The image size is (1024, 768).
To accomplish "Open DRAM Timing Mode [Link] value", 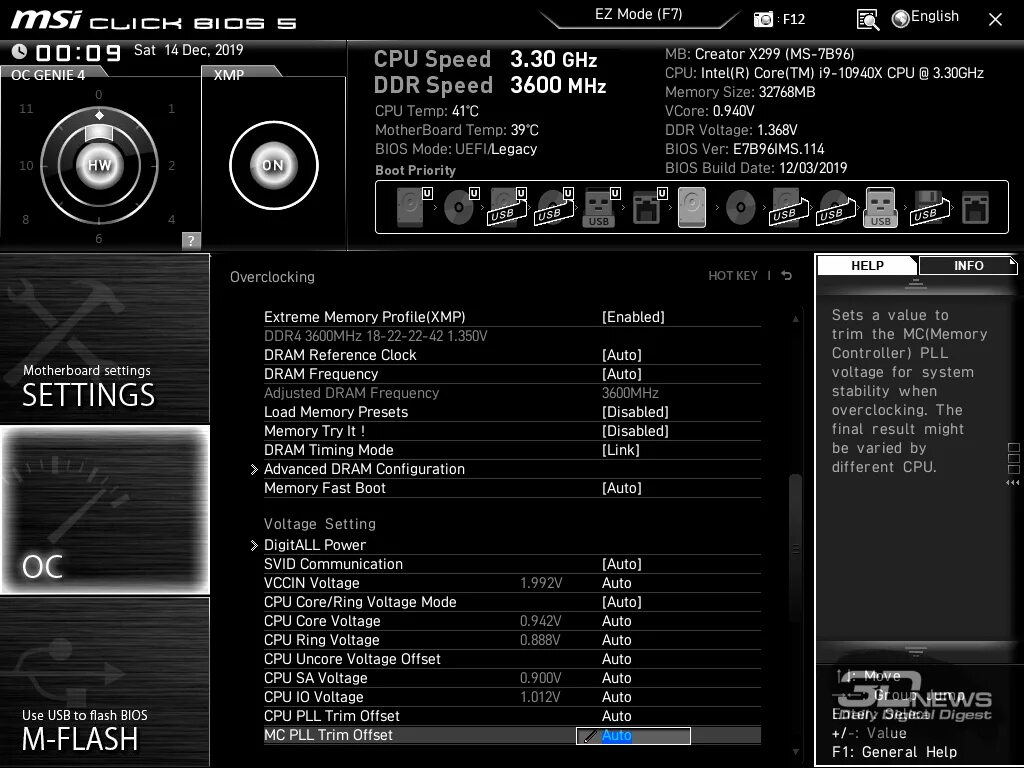I will click(620, 449).
